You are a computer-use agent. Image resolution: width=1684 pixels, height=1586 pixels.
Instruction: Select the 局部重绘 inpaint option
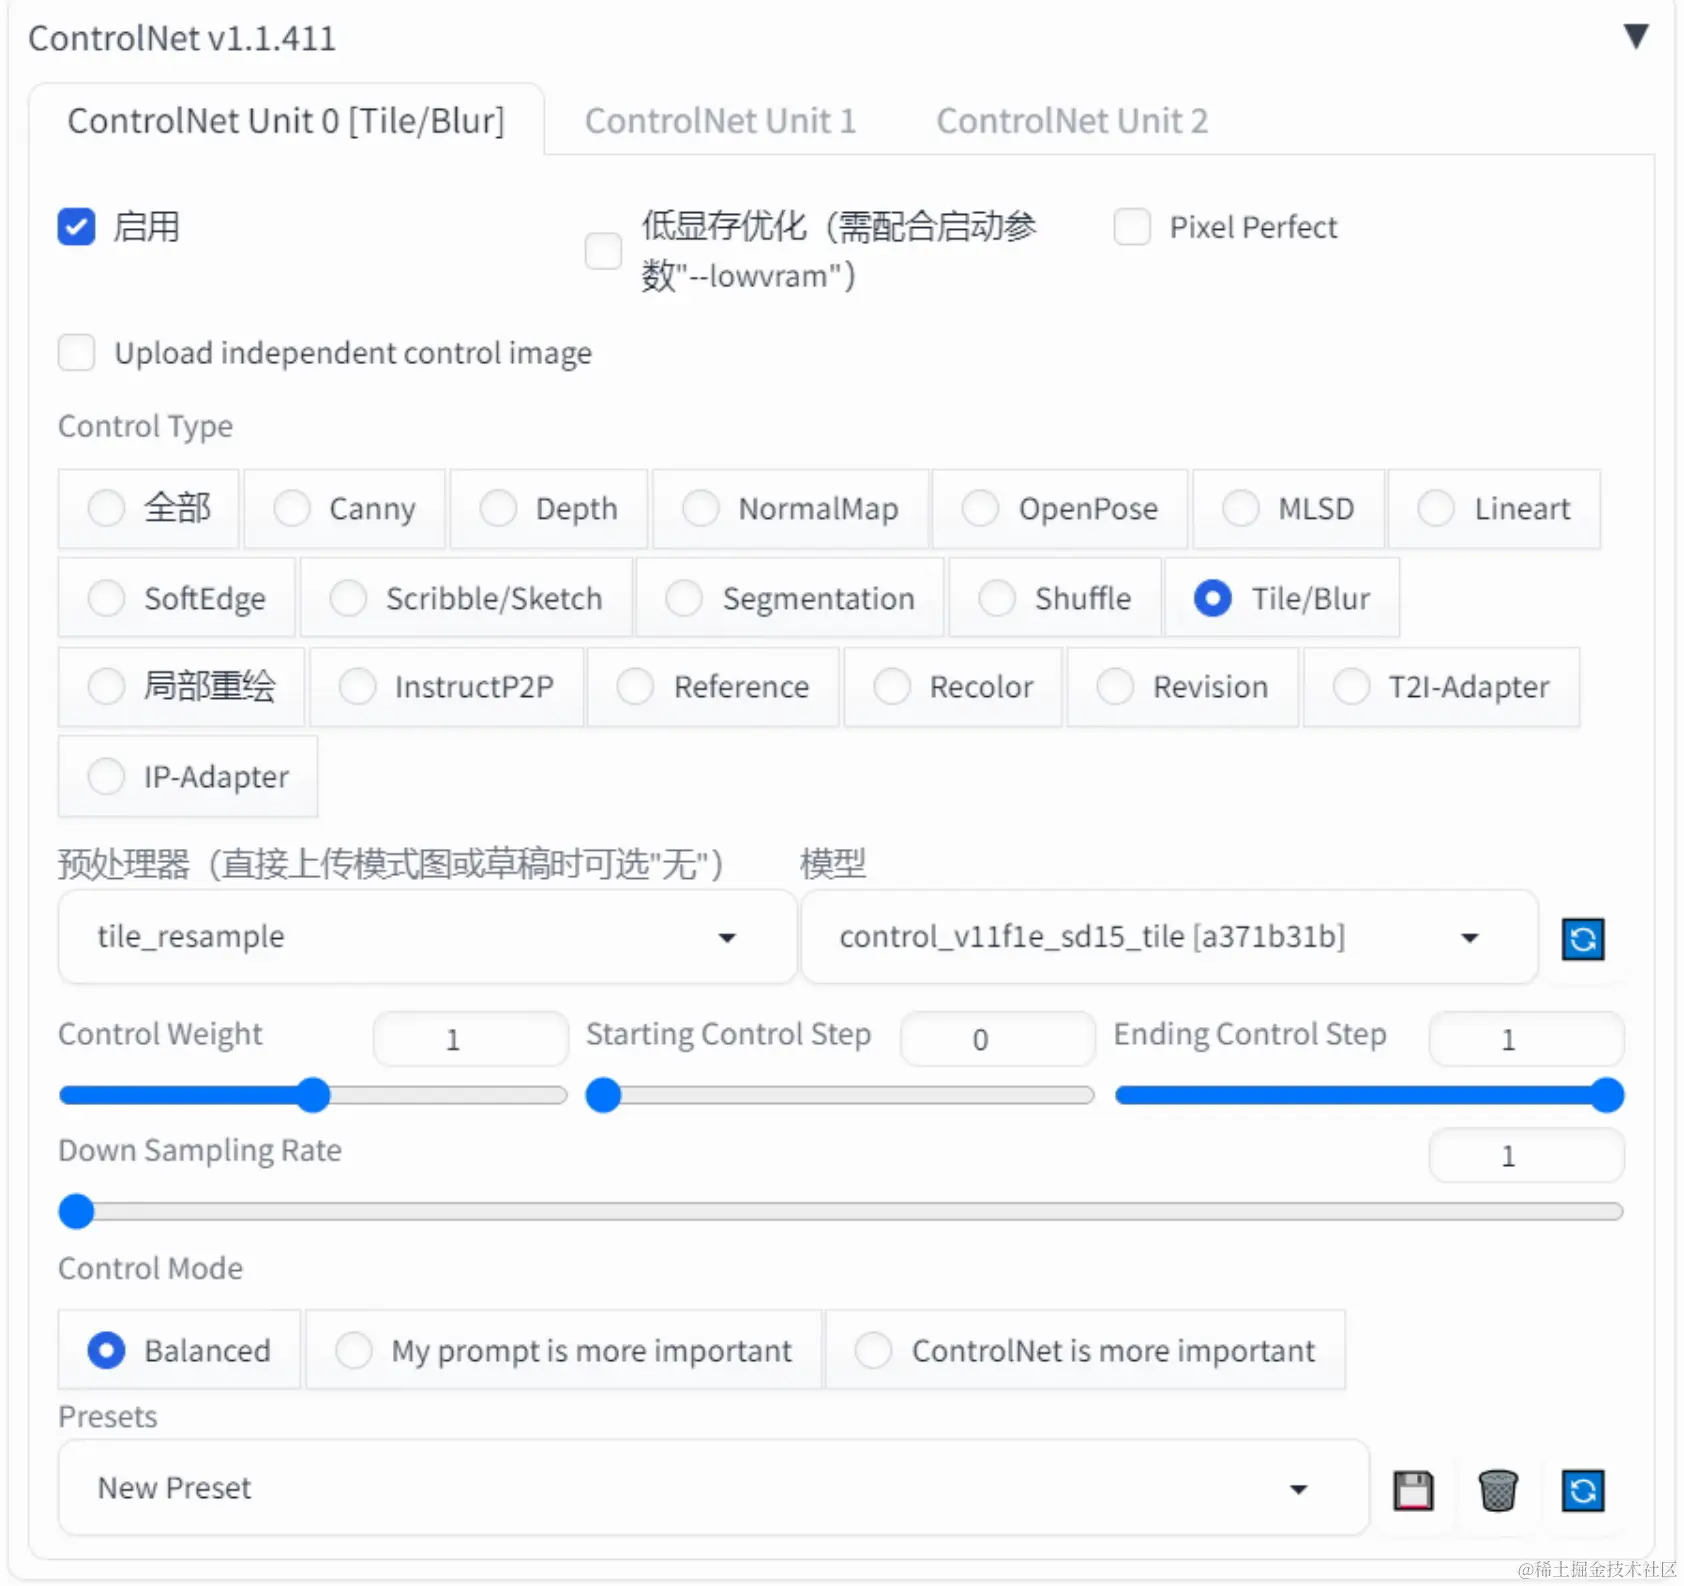point(181,687)
